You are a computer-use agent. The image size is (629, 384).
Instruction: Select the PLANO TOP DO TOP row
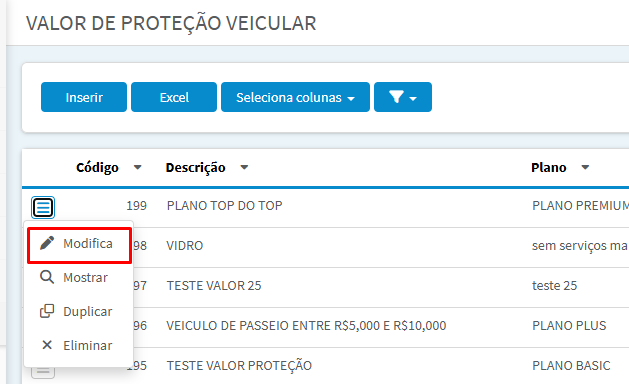[x=325, y=207]
